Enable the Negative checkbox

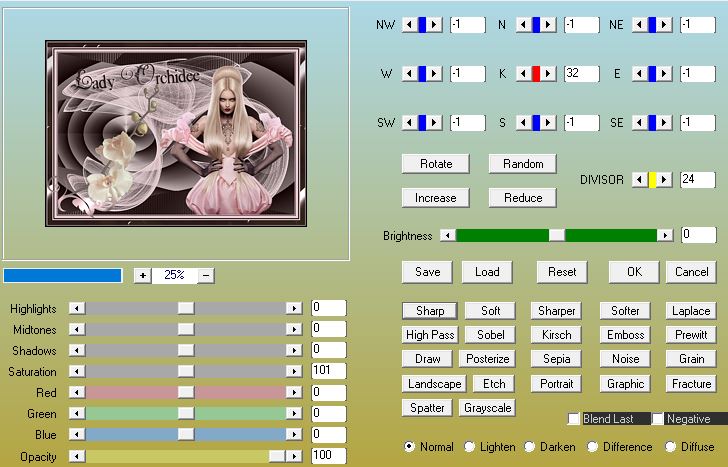(657, 419)
